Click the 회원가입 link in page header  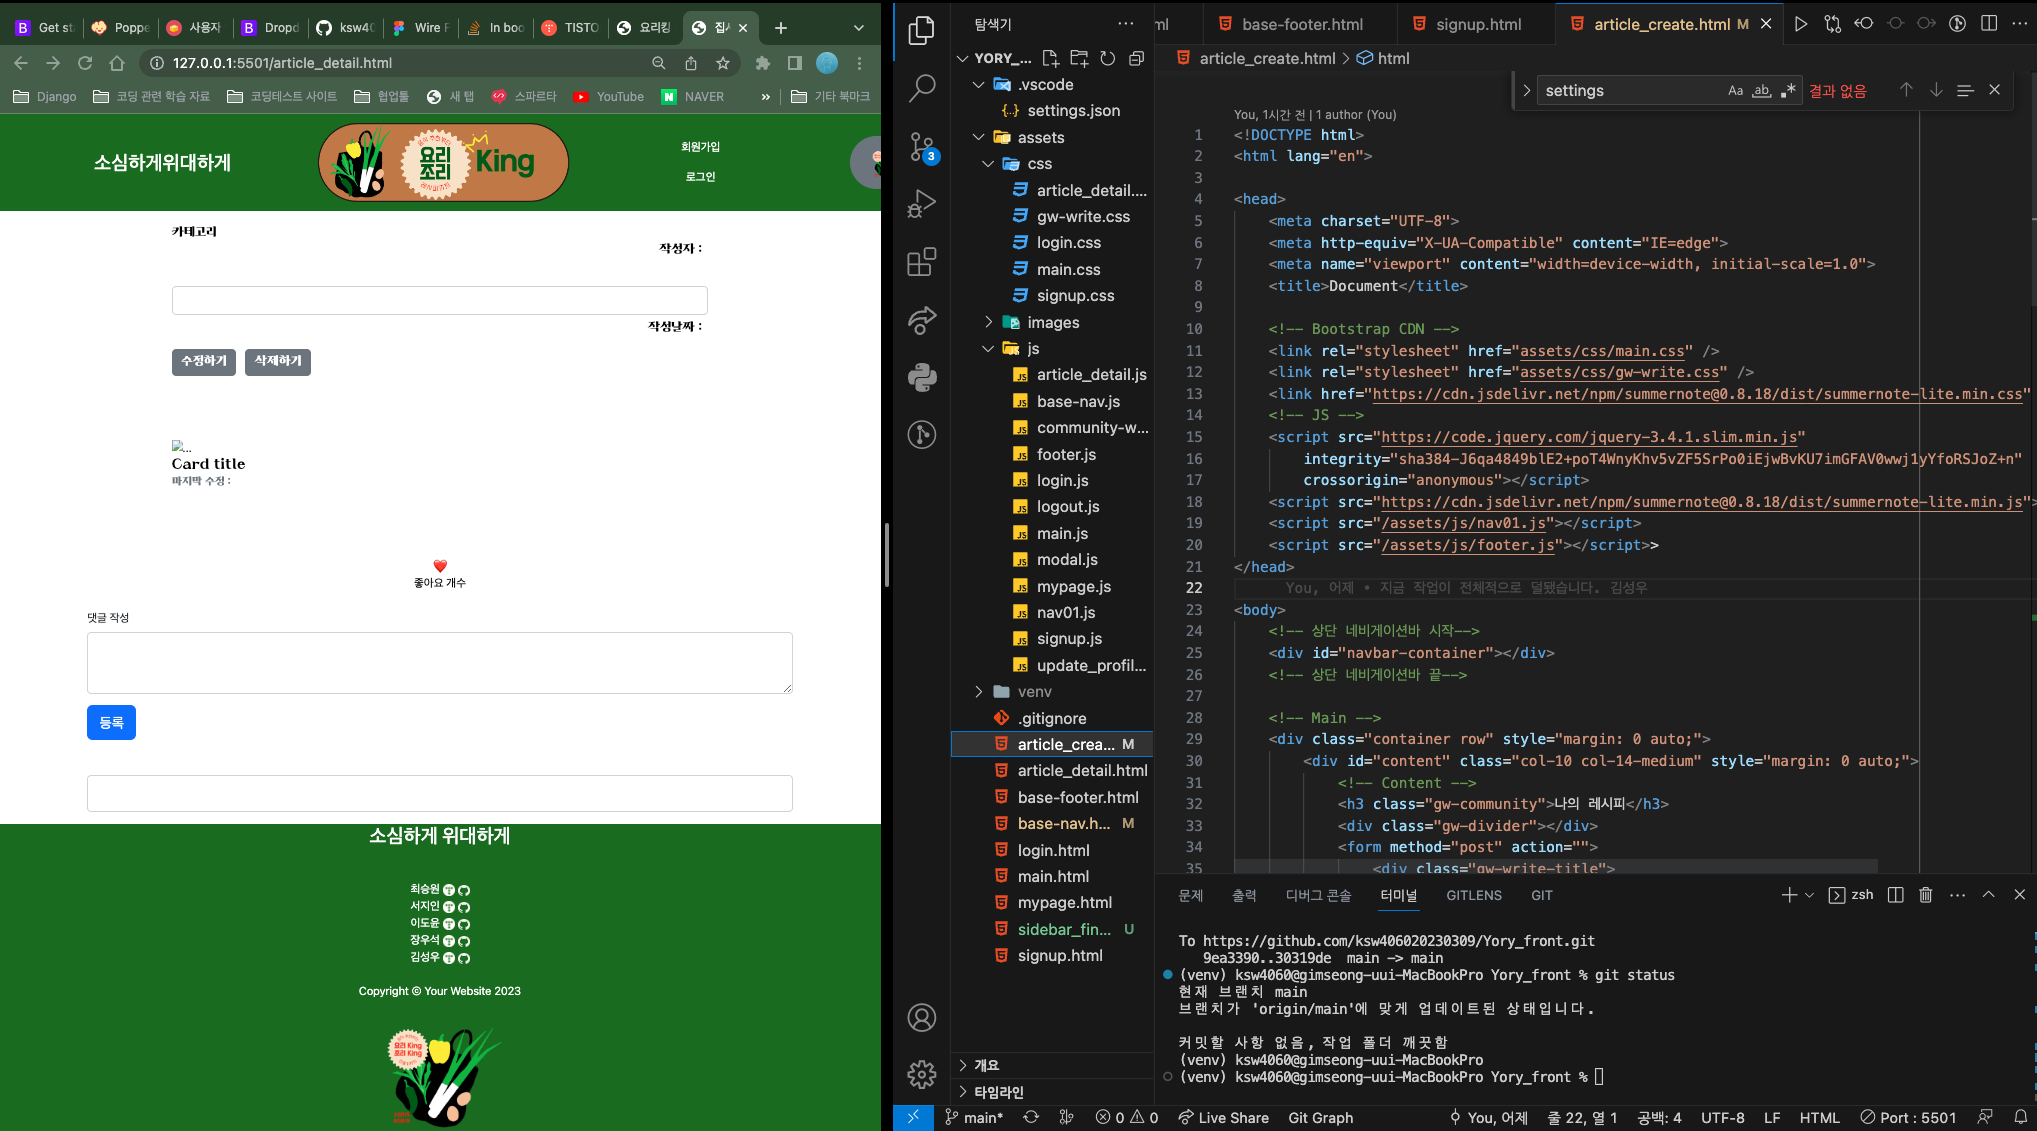tap(700, 147)
